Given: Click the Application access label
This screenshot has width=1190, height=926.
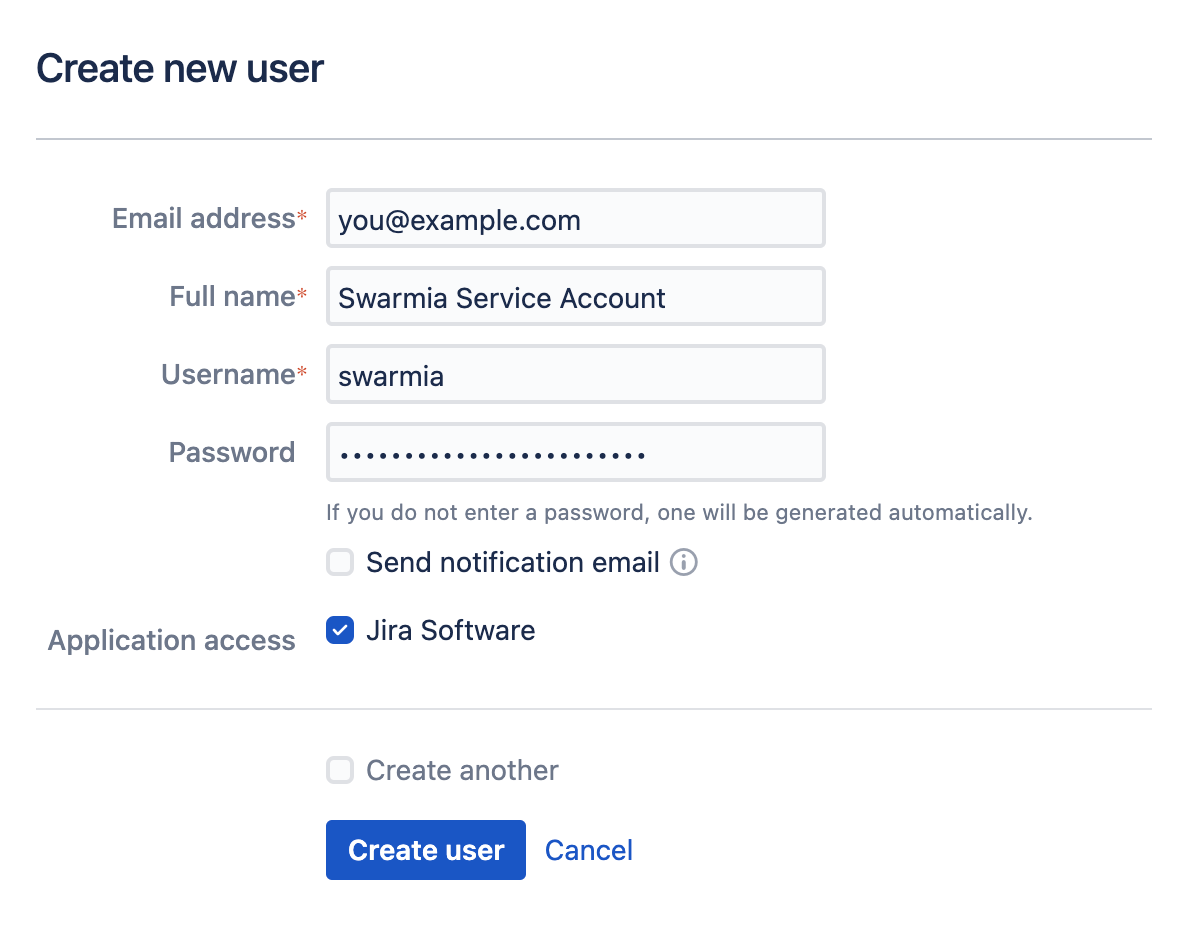Looking at the screenshot, I should 172,641.
